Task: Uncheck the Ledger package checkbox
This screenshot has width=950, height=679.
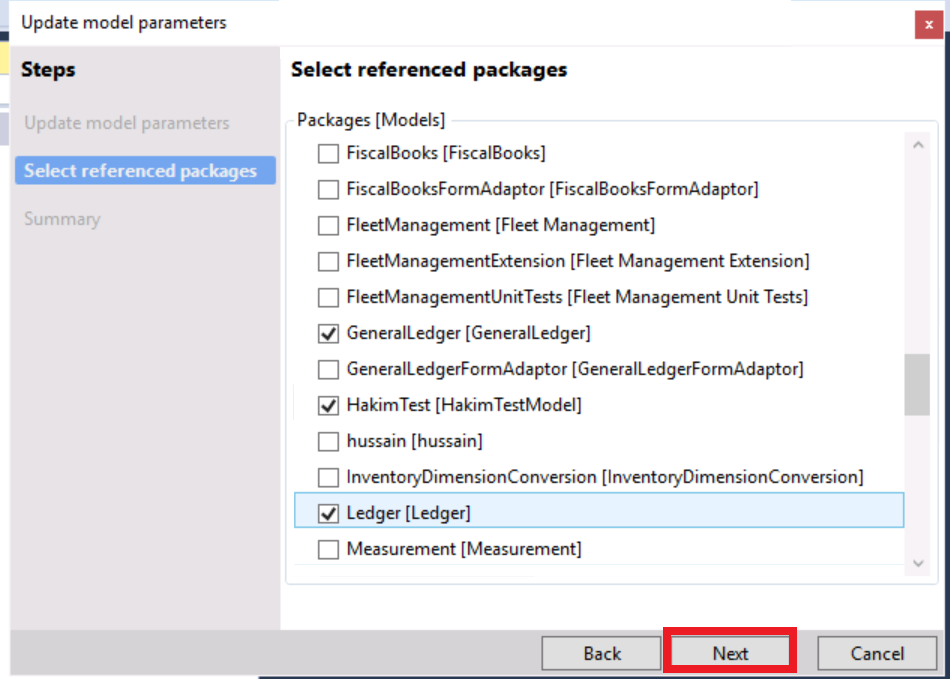Action: (328, 513)
